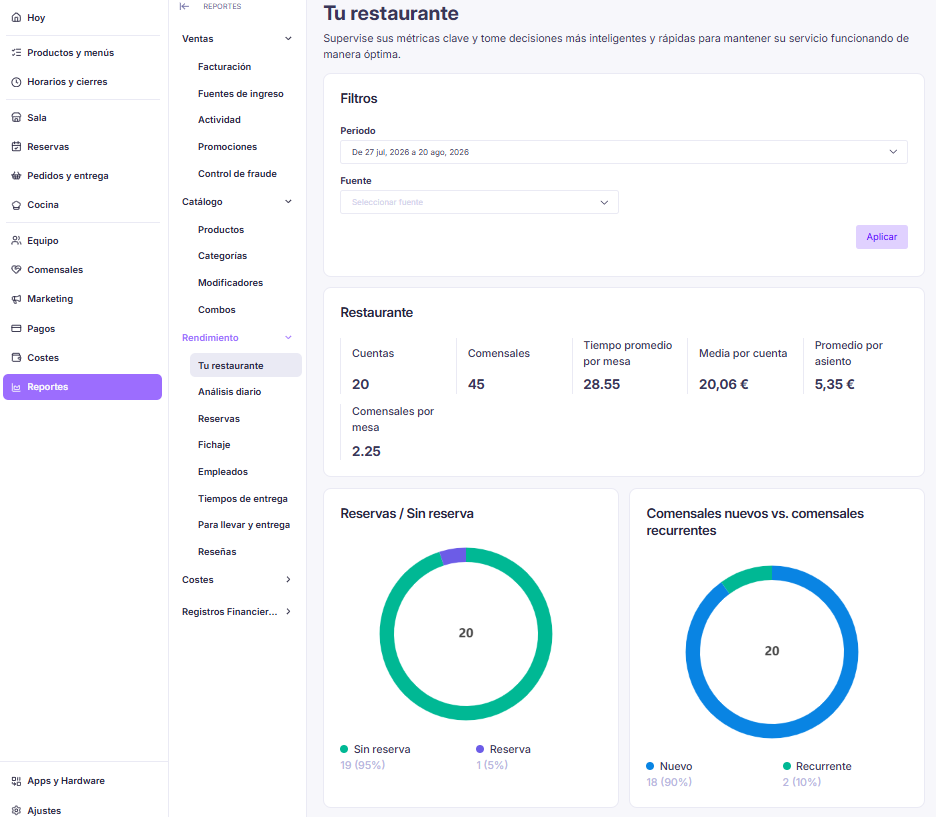Open Control de fraude report
This screenshot has height=817, width=936.
click(237, 174)
